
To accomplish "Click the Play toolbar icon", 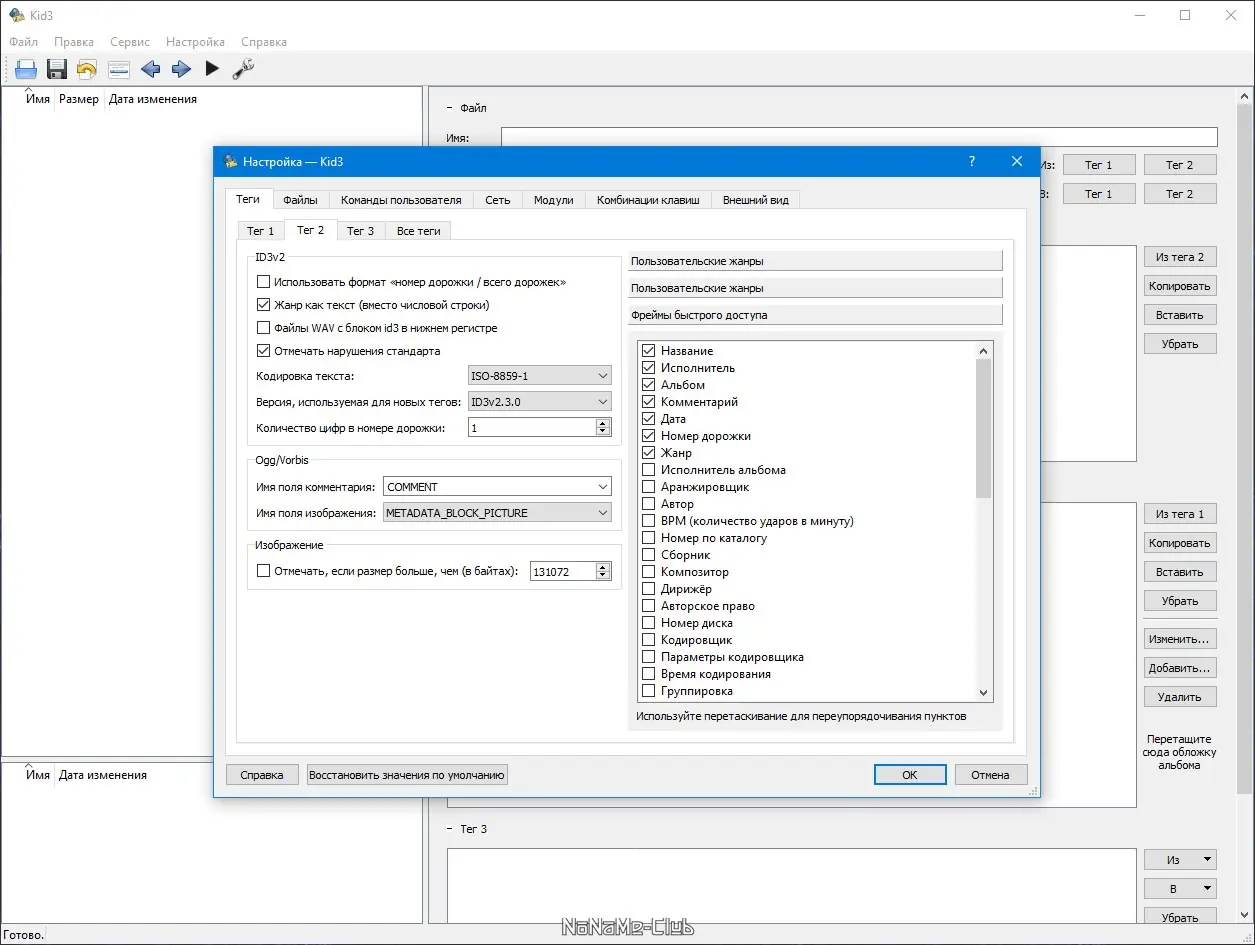I will (212, 69).
